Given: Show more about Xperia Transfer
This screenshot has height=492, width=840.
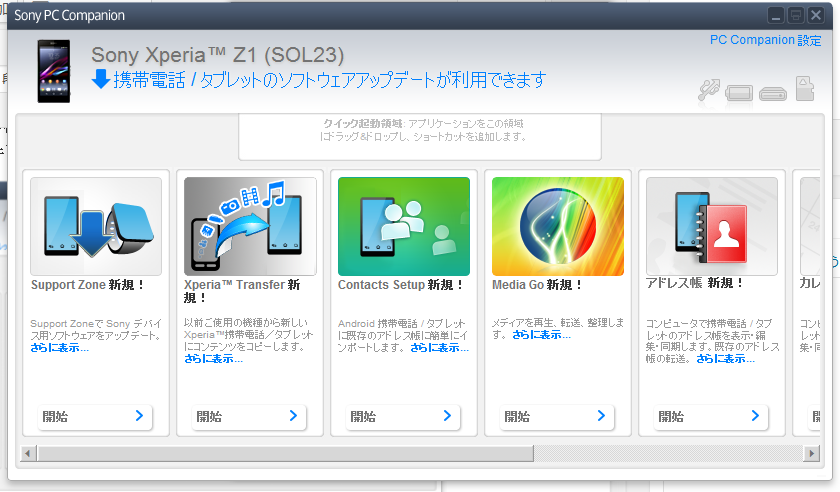Looking at the screenshot, I should (x=213, y=359).
